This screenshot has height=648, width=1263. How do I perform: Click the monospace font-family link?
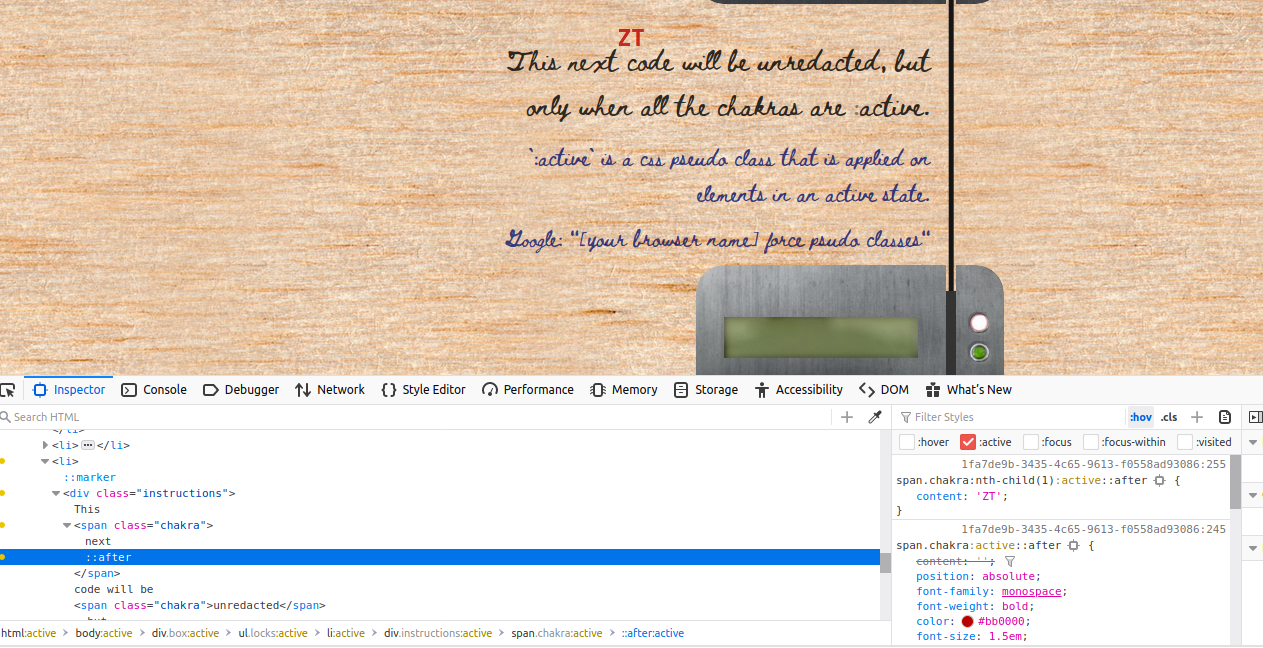tap(1033, 592)
